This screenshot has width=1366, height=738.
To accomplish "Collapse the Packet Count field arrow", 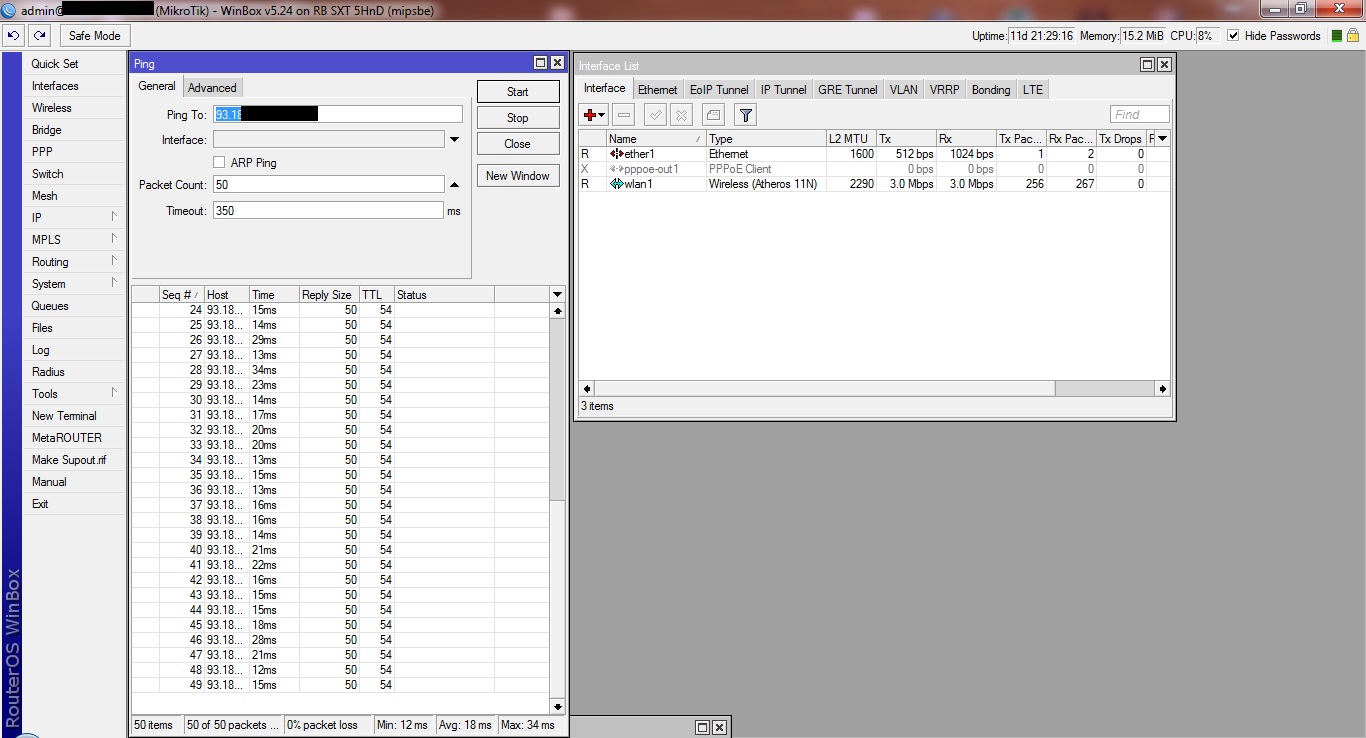I will click(454, 185).
